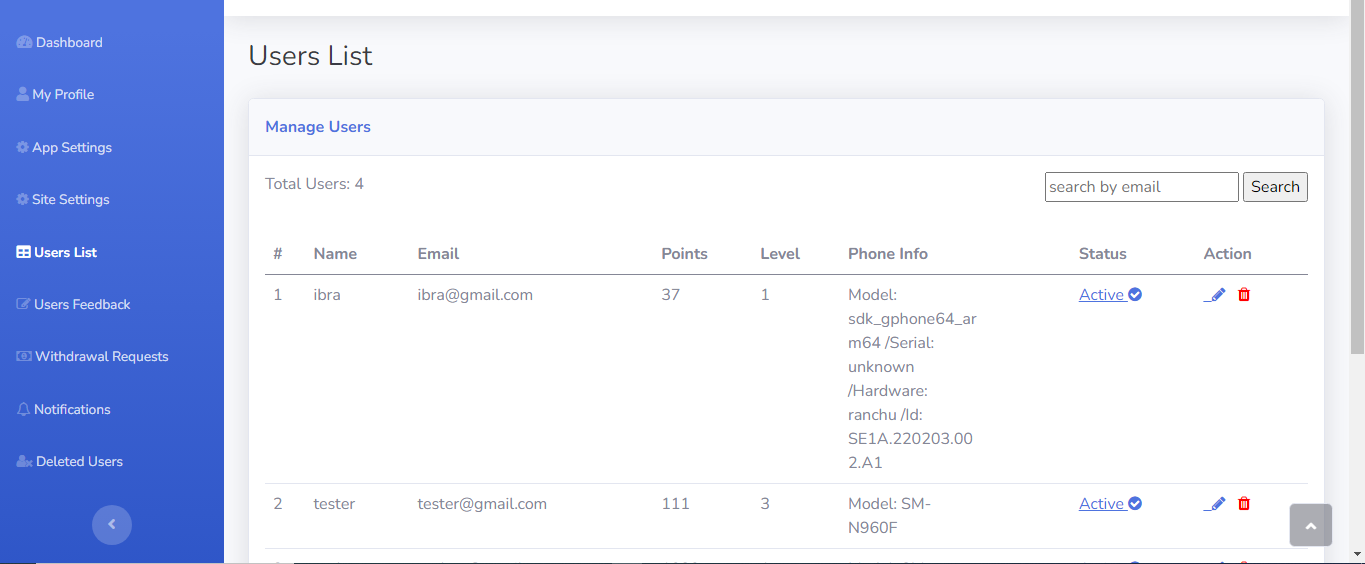Focus the search by email field
The height and width of the screenshot is (564, 1365).
click(1141, 187)
